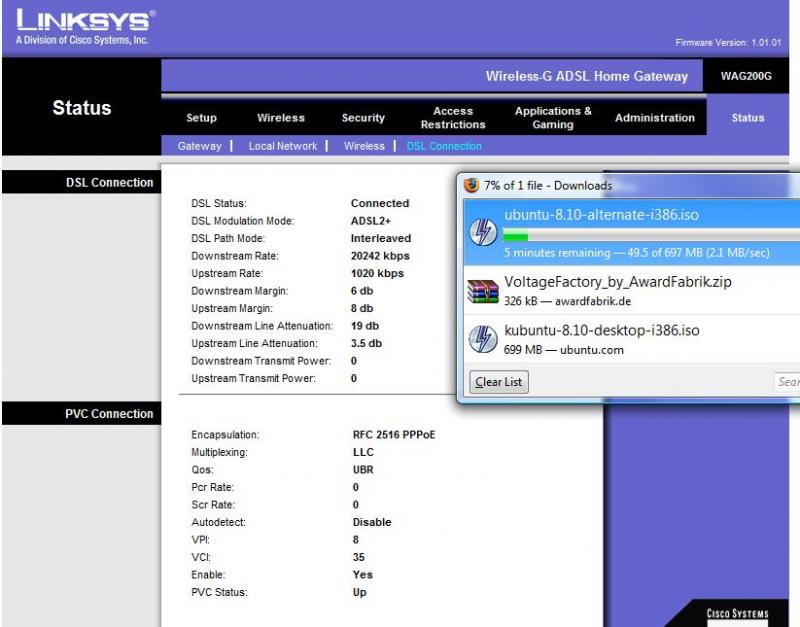Image resolution: width=800 pixels, height=627 pixels.
Task: Switch to the Security tab
Action: pos(363,118)
